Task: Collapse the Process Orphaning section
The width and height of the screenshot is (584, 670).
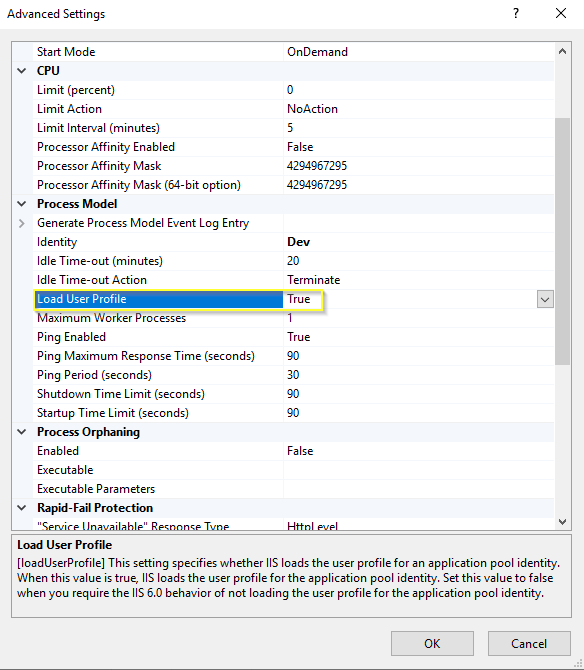Action: coord(22,432)
